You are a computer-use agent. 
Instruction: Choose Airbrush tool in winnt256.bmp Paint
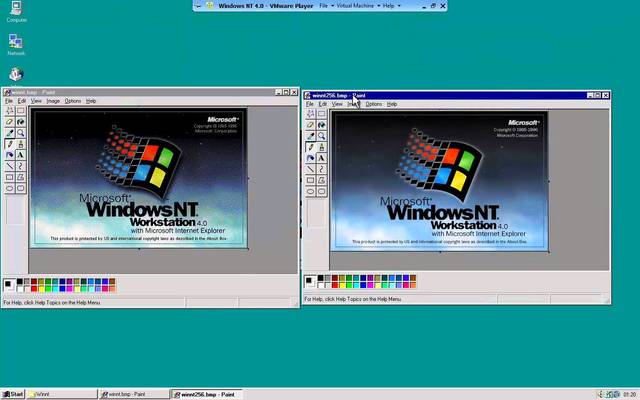point(311,158)
